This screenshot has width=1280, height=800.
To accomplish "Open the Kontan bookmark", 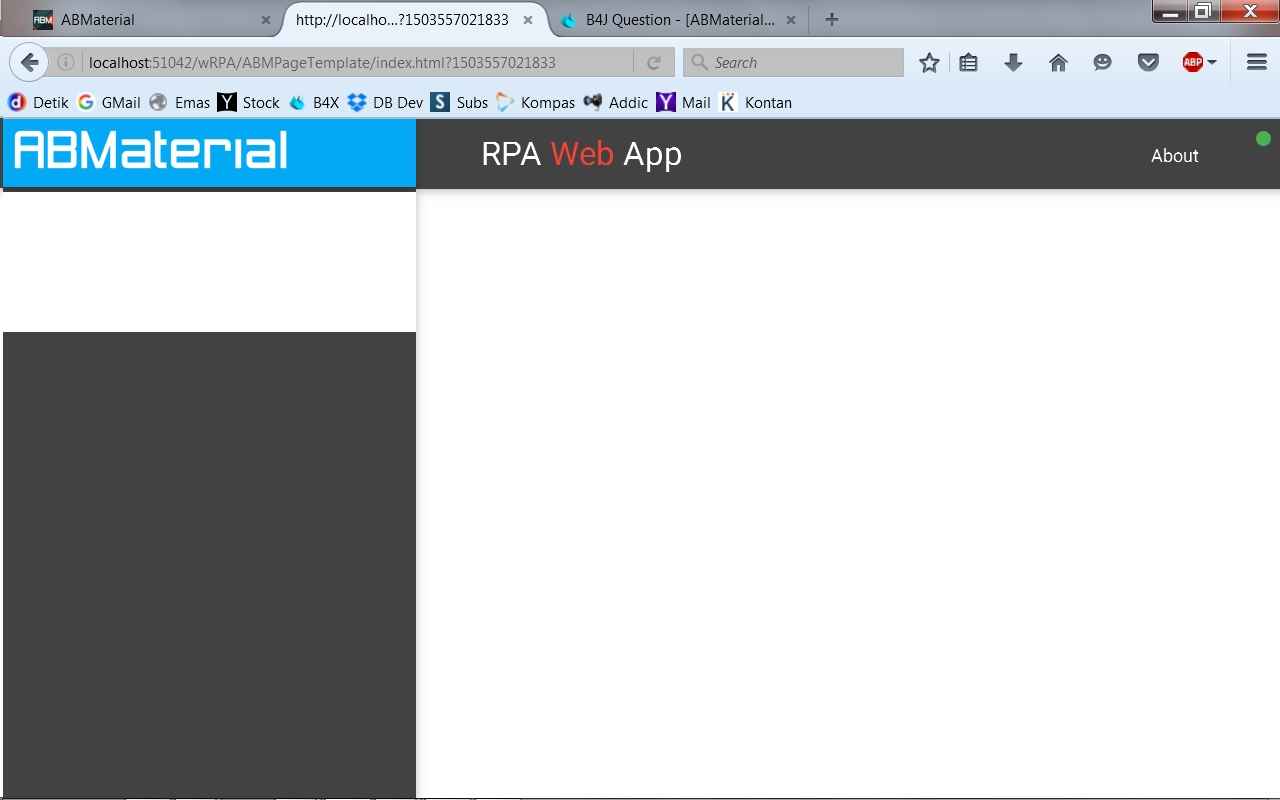I will click(x=756, y=102).
